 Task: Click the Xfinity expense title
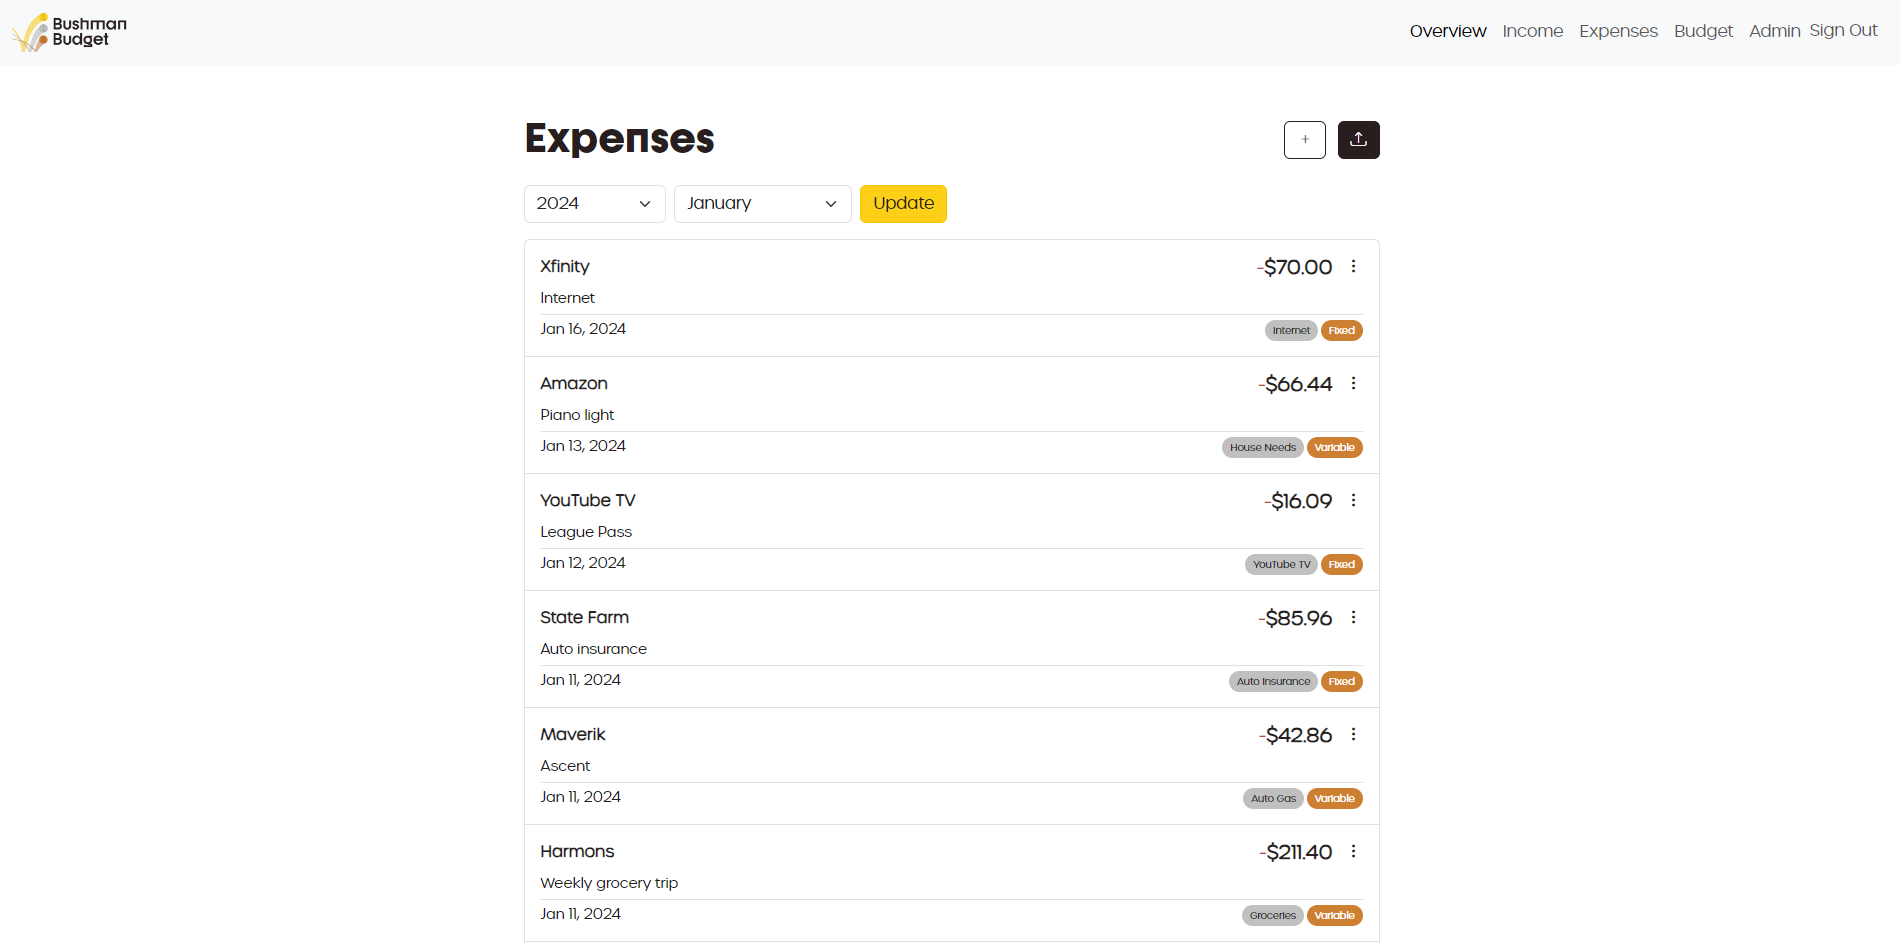565,267
